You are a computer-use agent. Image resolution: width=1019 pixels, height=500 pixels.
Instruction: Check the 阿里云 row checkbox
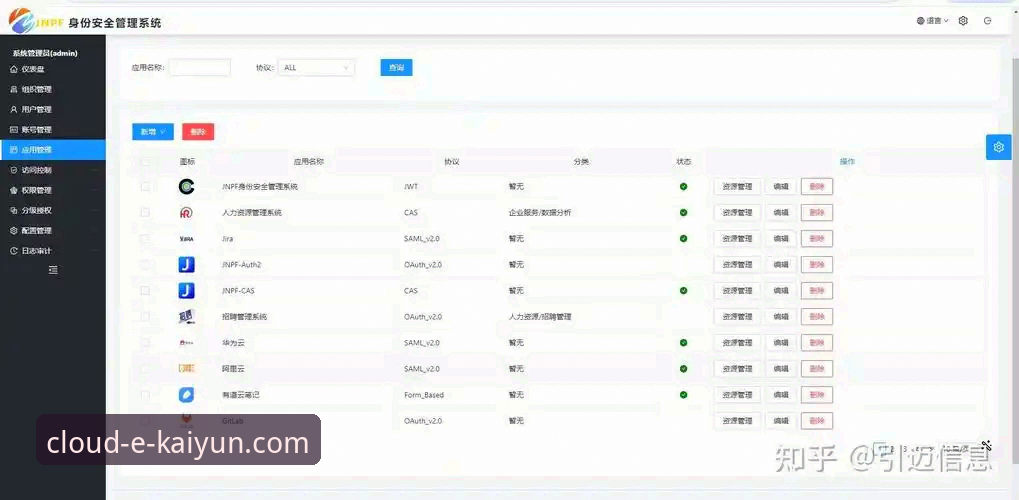tap(145, 369)
